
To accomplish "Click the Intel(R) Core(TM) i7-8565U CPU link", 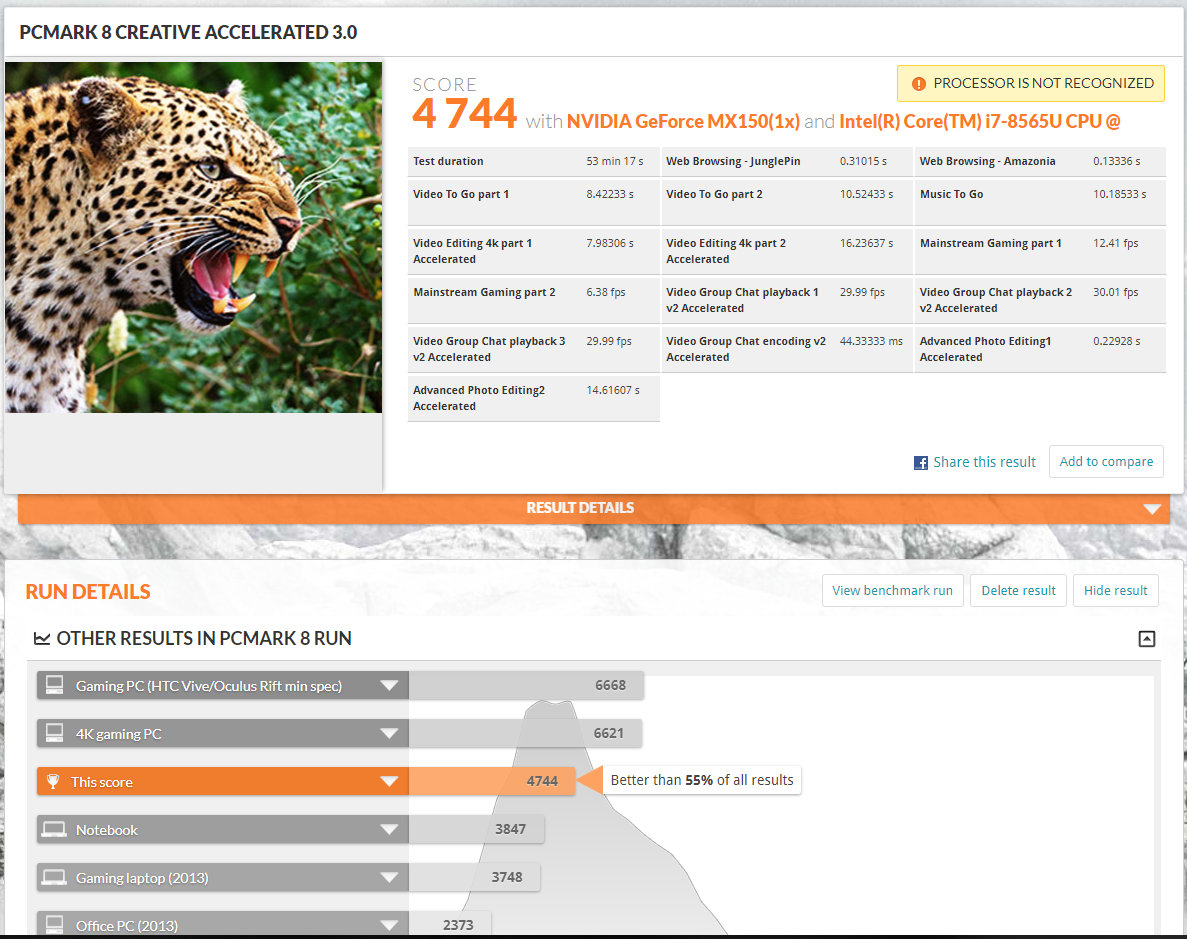I will pos(980,121).
